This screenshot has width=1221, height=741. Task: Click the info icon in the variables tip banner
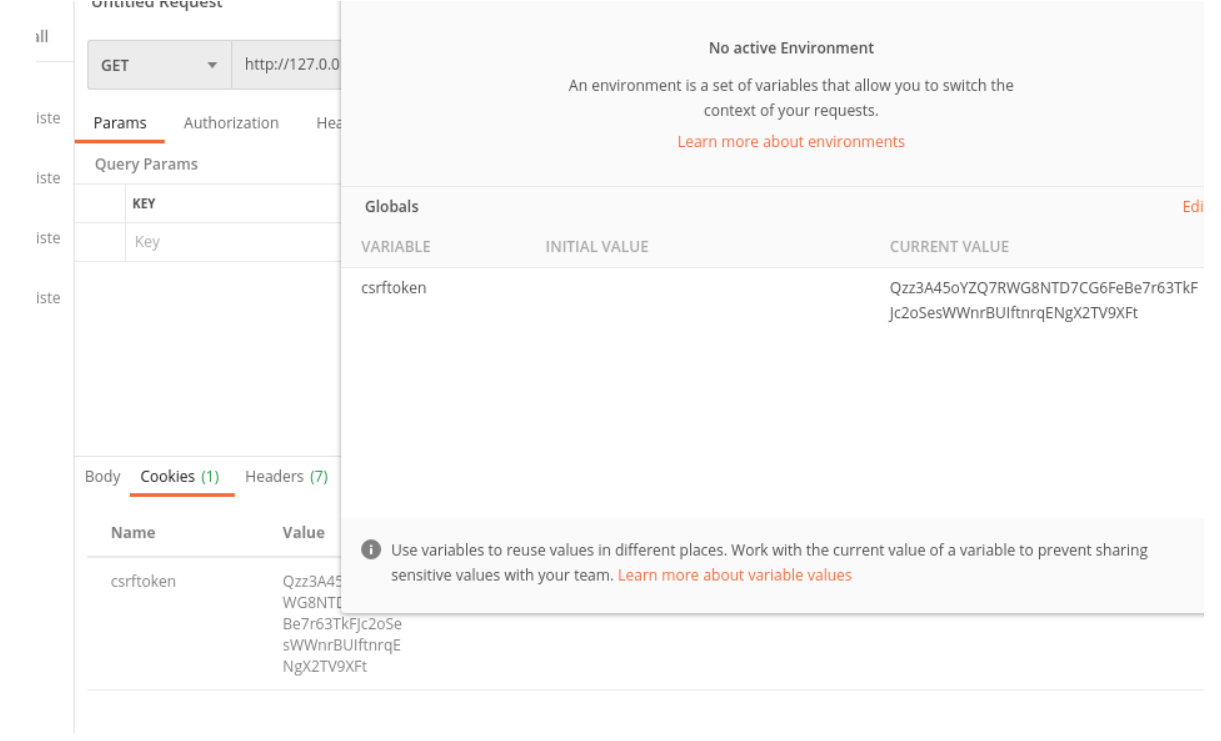tap(371, 549)
